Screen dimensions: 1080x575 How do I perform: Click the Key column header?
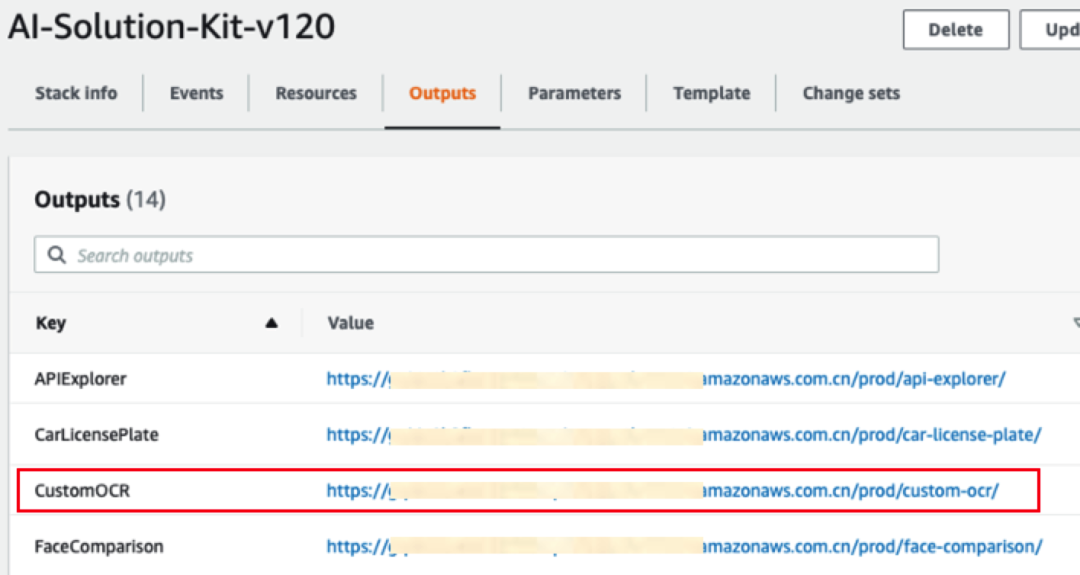click(50, 323)
